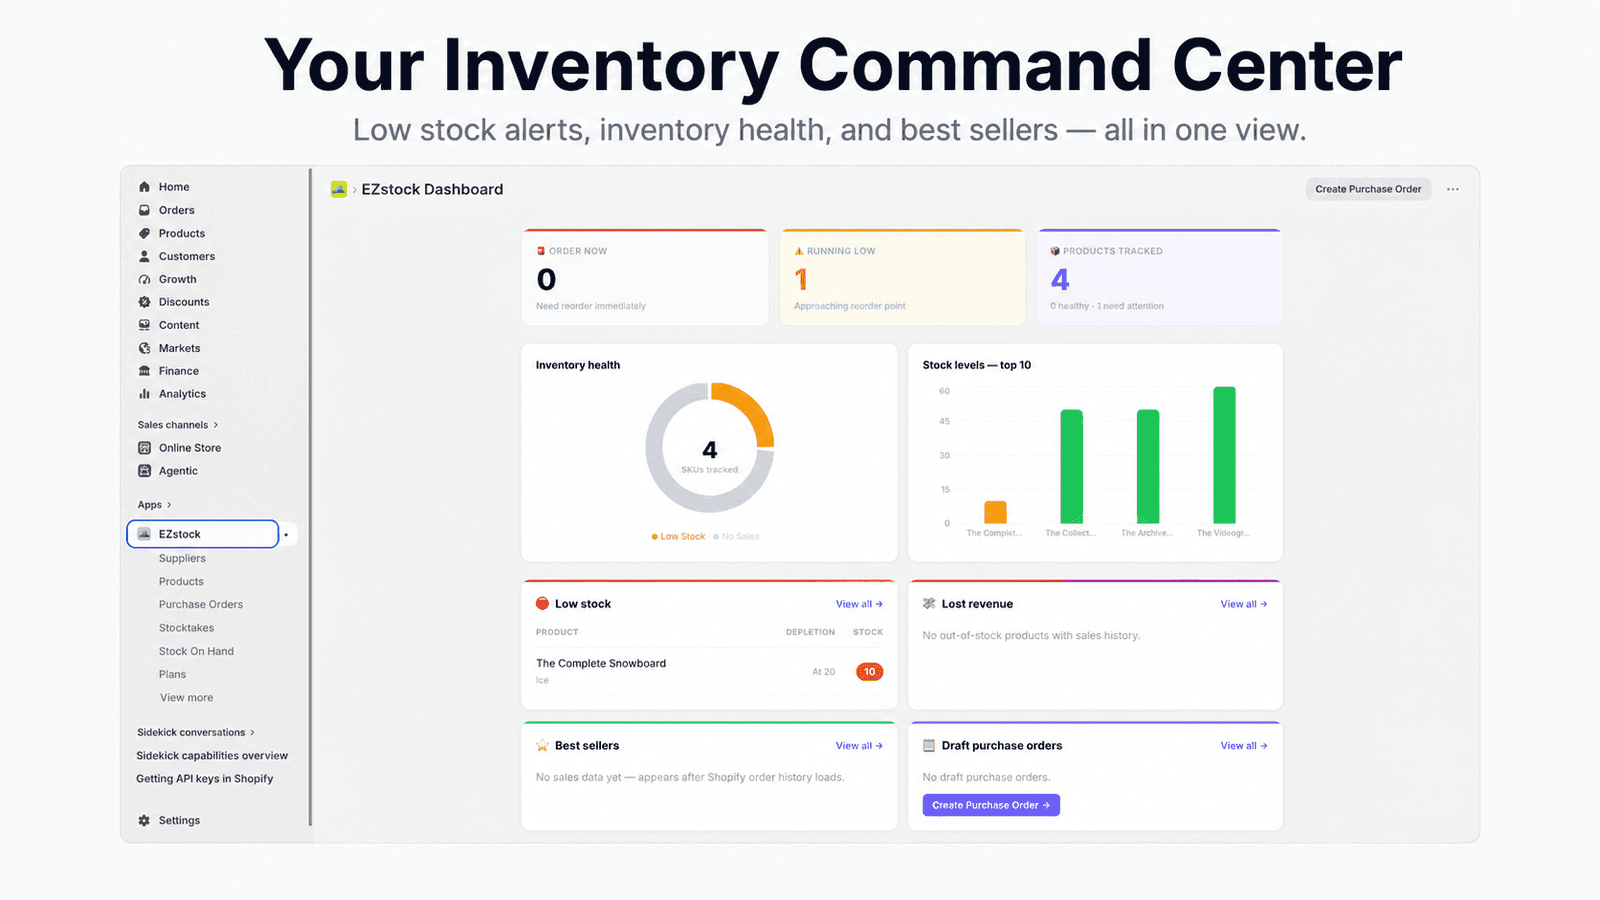Click the orange Low Stock legend dot
The image size is (1600, 900).
pos(655,537)
